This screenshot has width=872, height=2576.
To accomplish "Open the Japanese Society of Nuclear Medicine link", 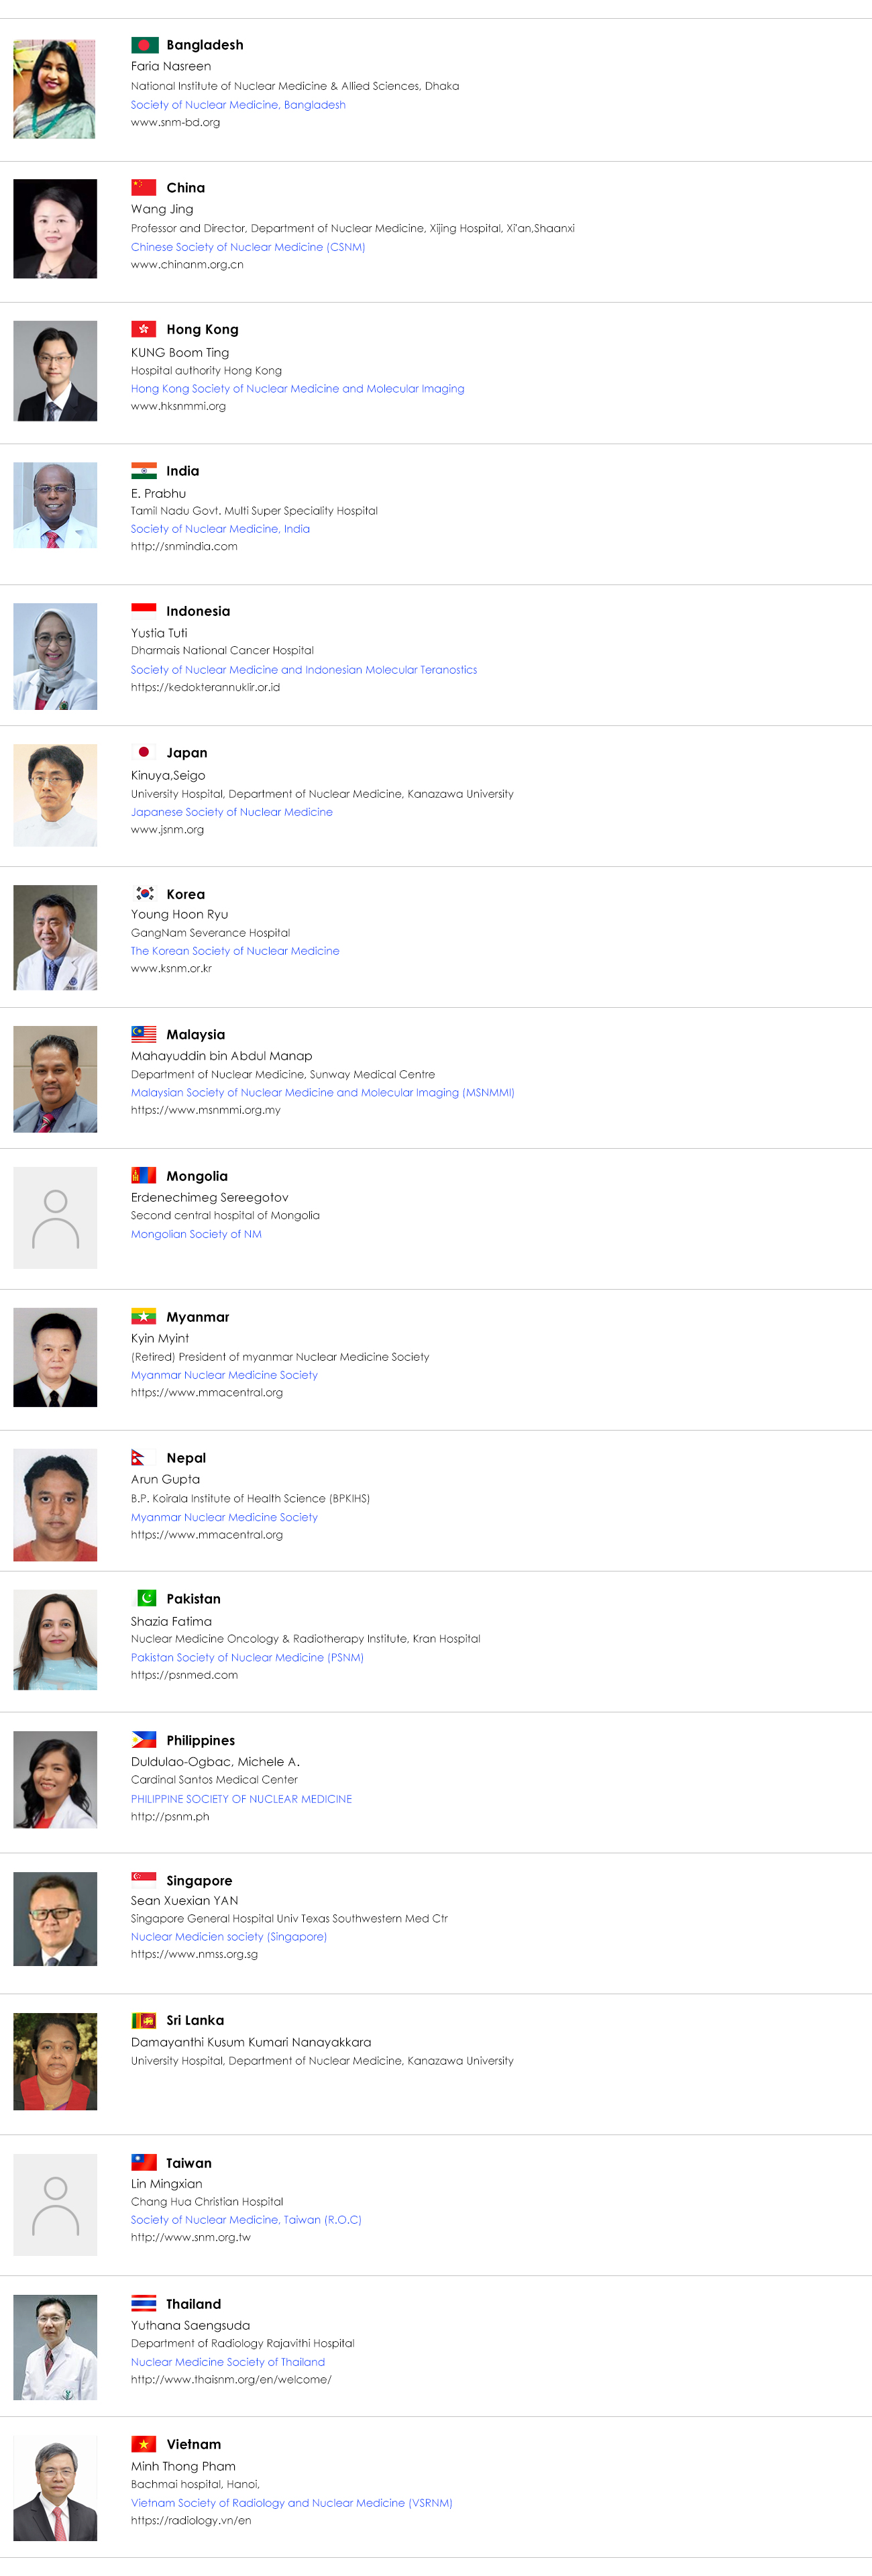I will point(232,812).
